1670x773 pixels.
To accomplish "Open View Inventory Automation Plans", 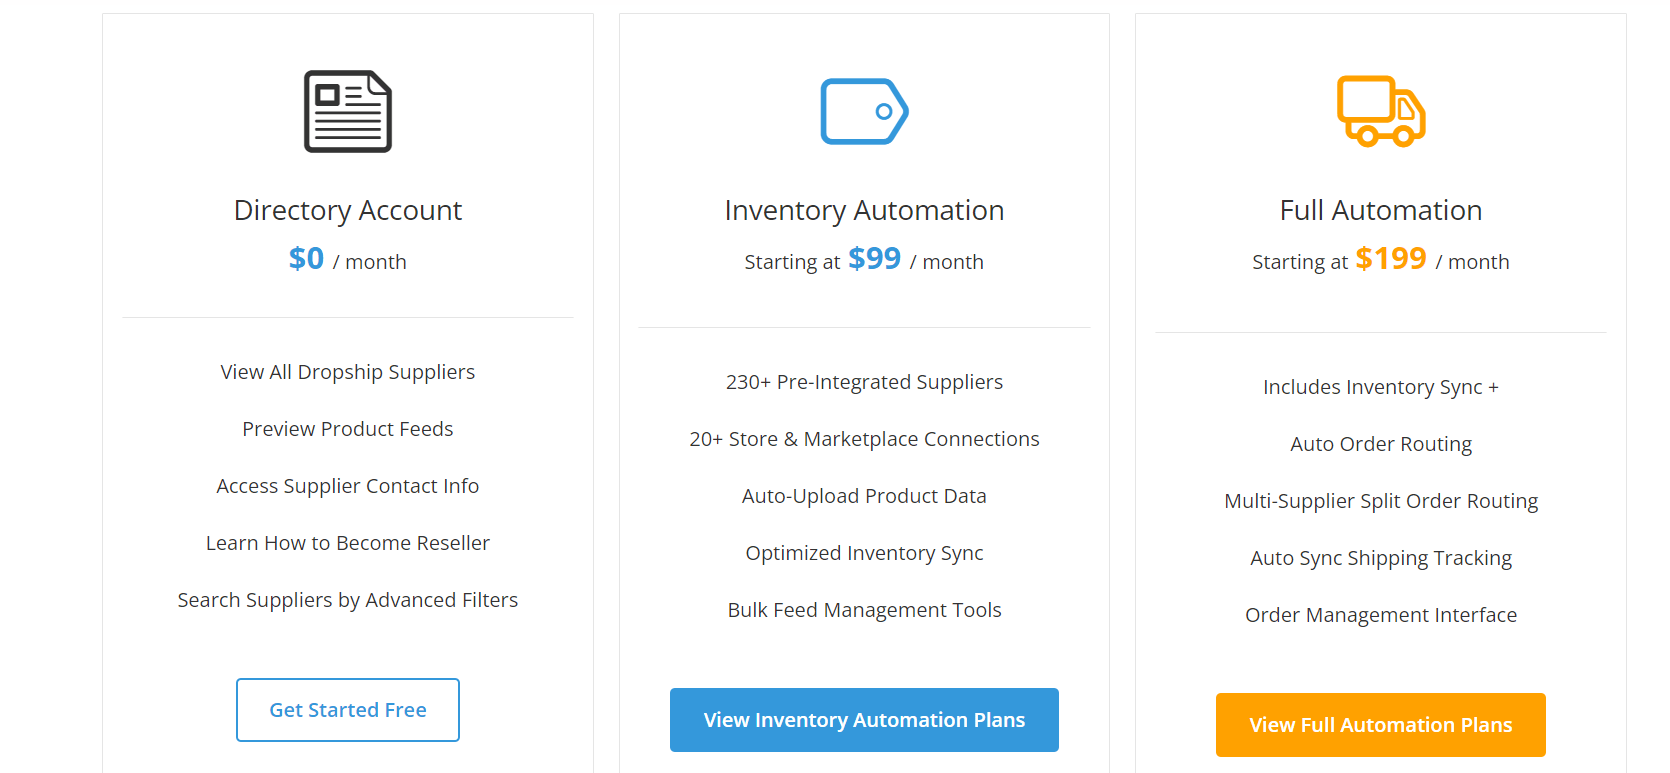I will point(864,720).
